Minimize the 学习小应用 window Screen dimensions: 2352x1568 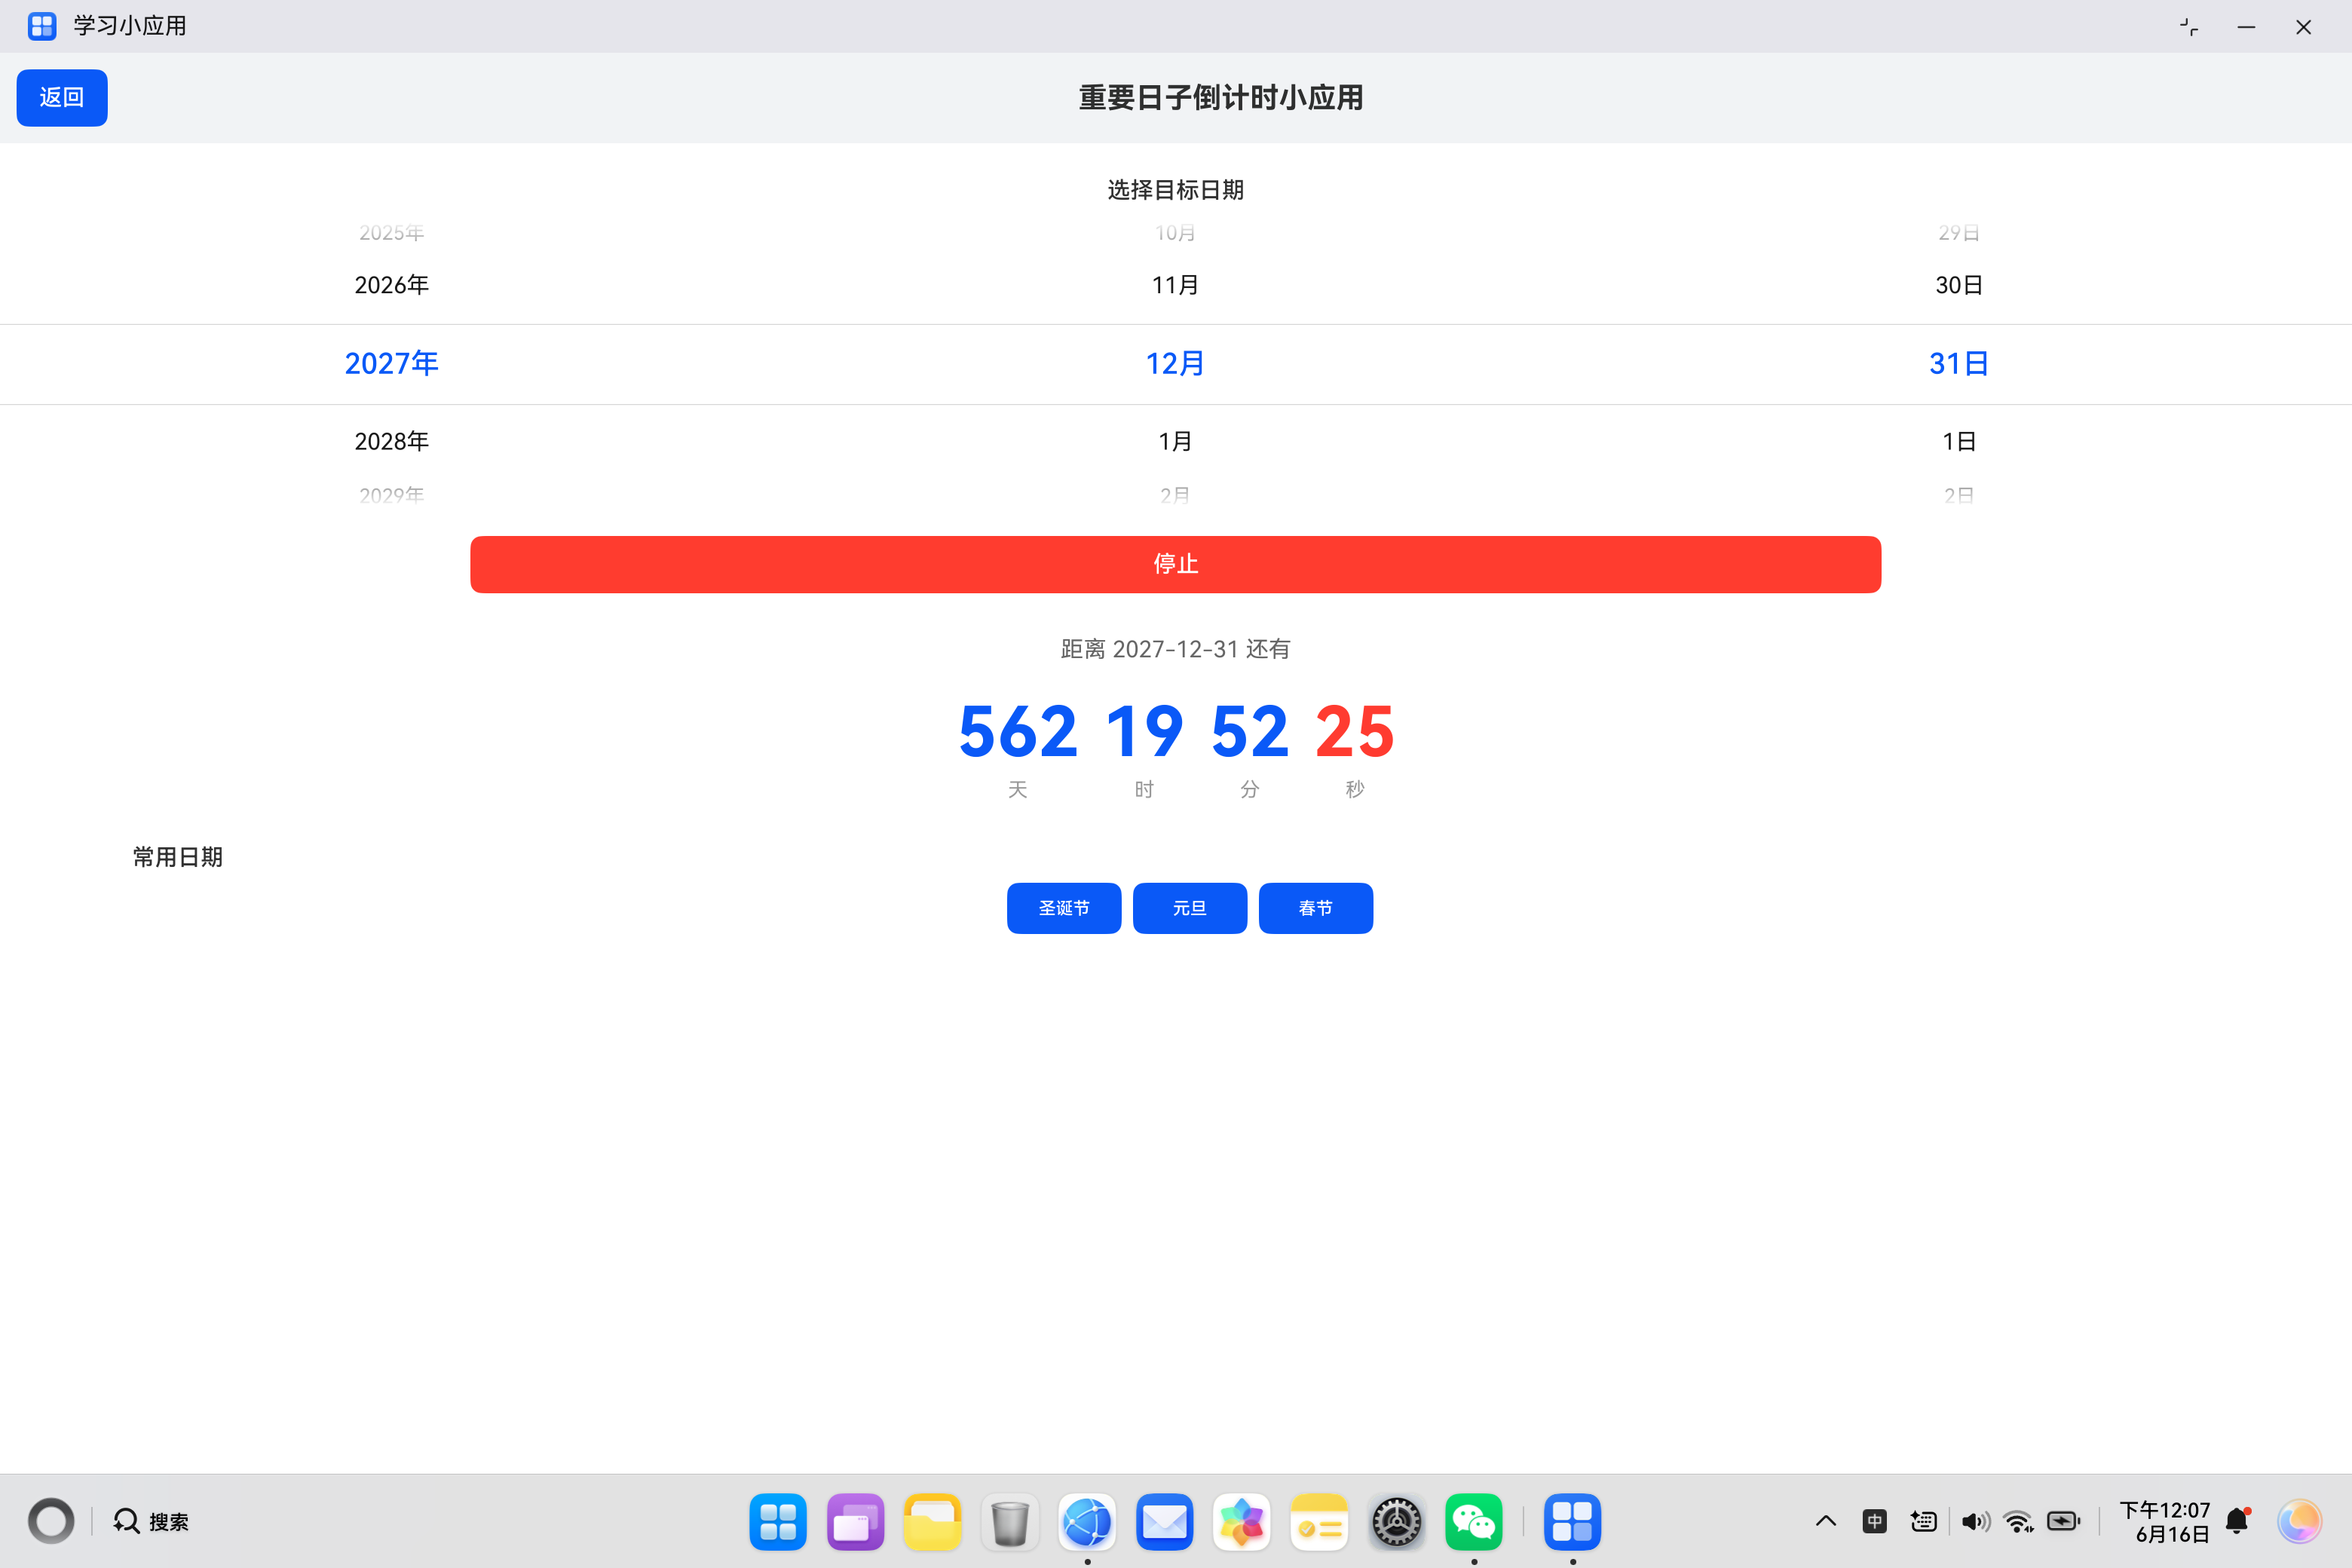pos(2246,27)
